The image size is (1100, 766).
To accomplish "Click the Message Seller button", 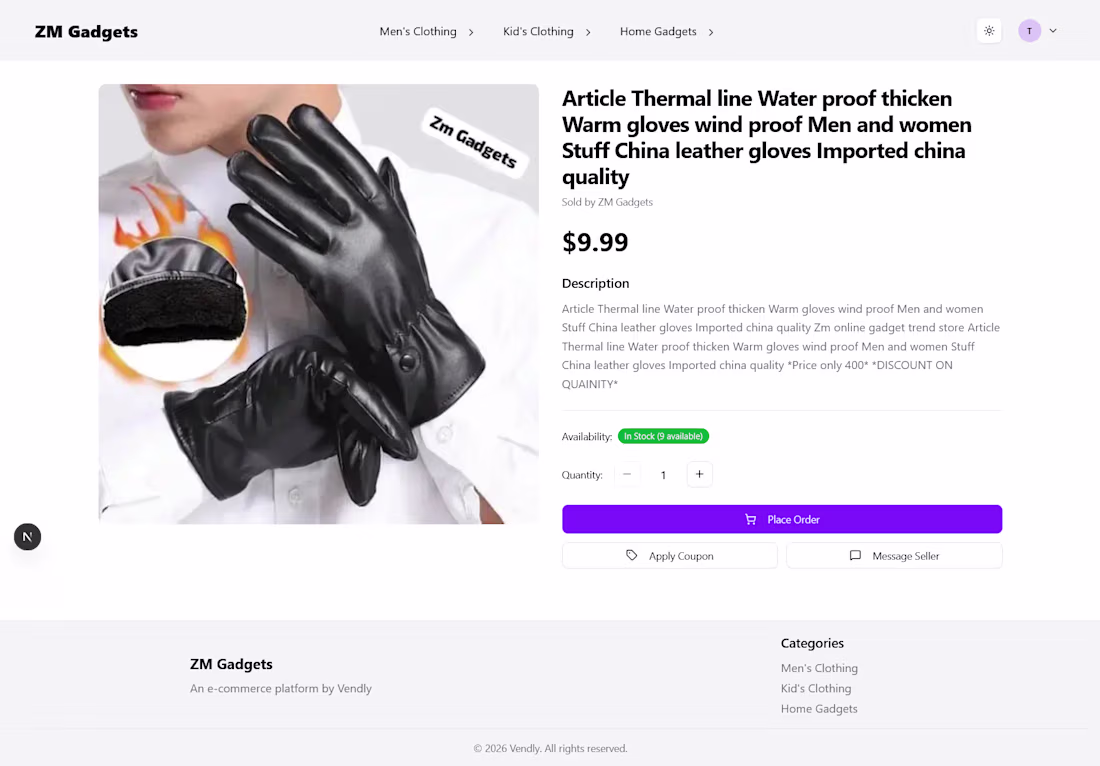I will click(x=894, y=556).
